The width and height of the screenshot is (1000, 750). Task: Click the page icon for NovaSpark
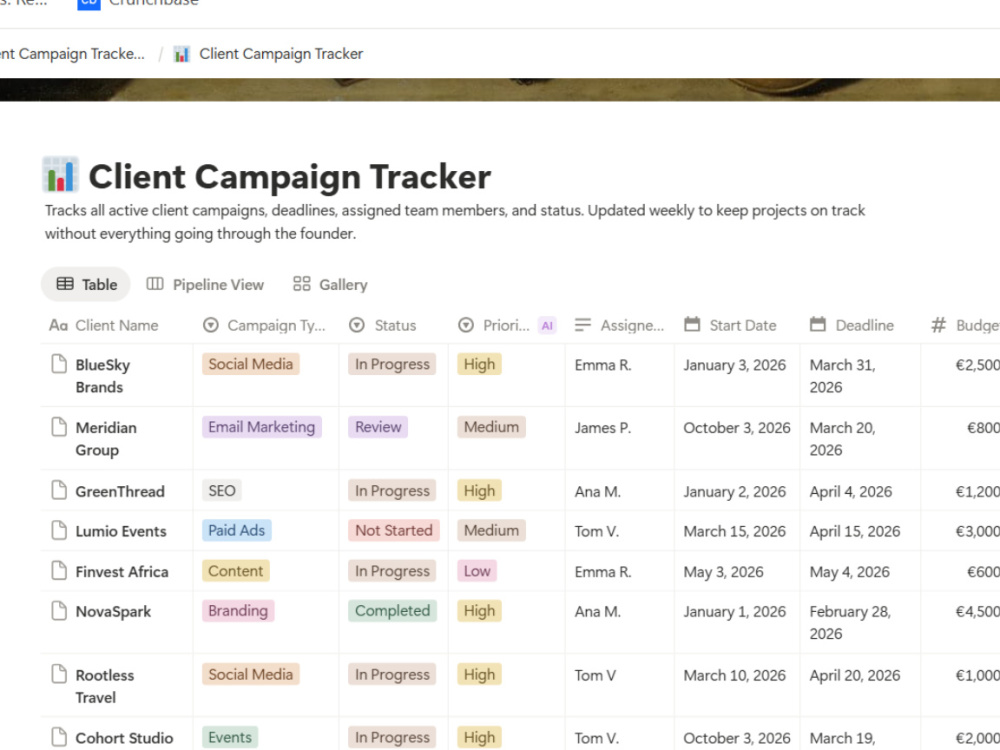(x=59, y=610)
